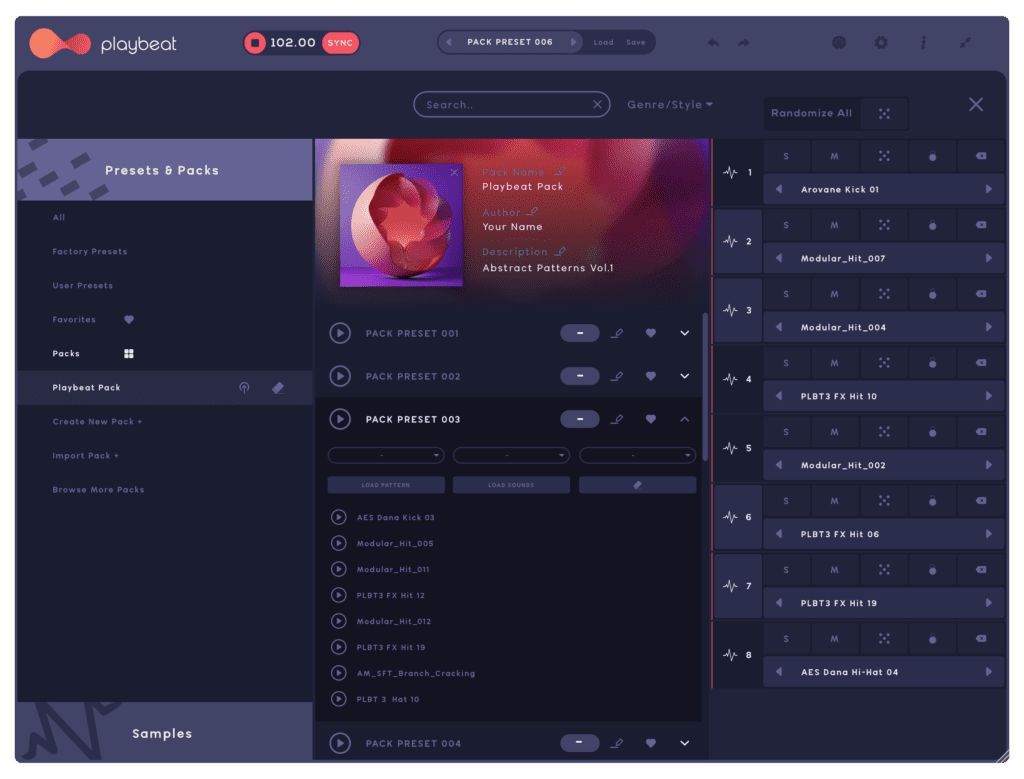Screen dimensions: 1024x779
Task: Click the pack cover artwork thumbnail
Action: tap(401, 225)
